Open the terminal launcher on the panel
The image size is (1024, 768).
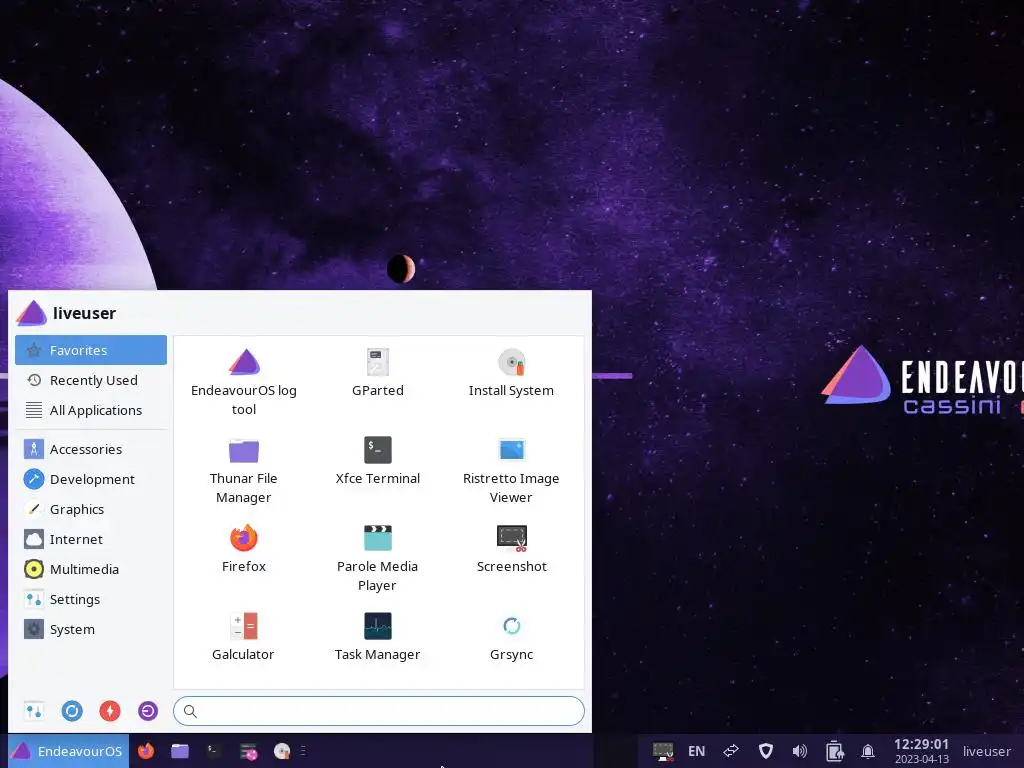pos(214,751)
